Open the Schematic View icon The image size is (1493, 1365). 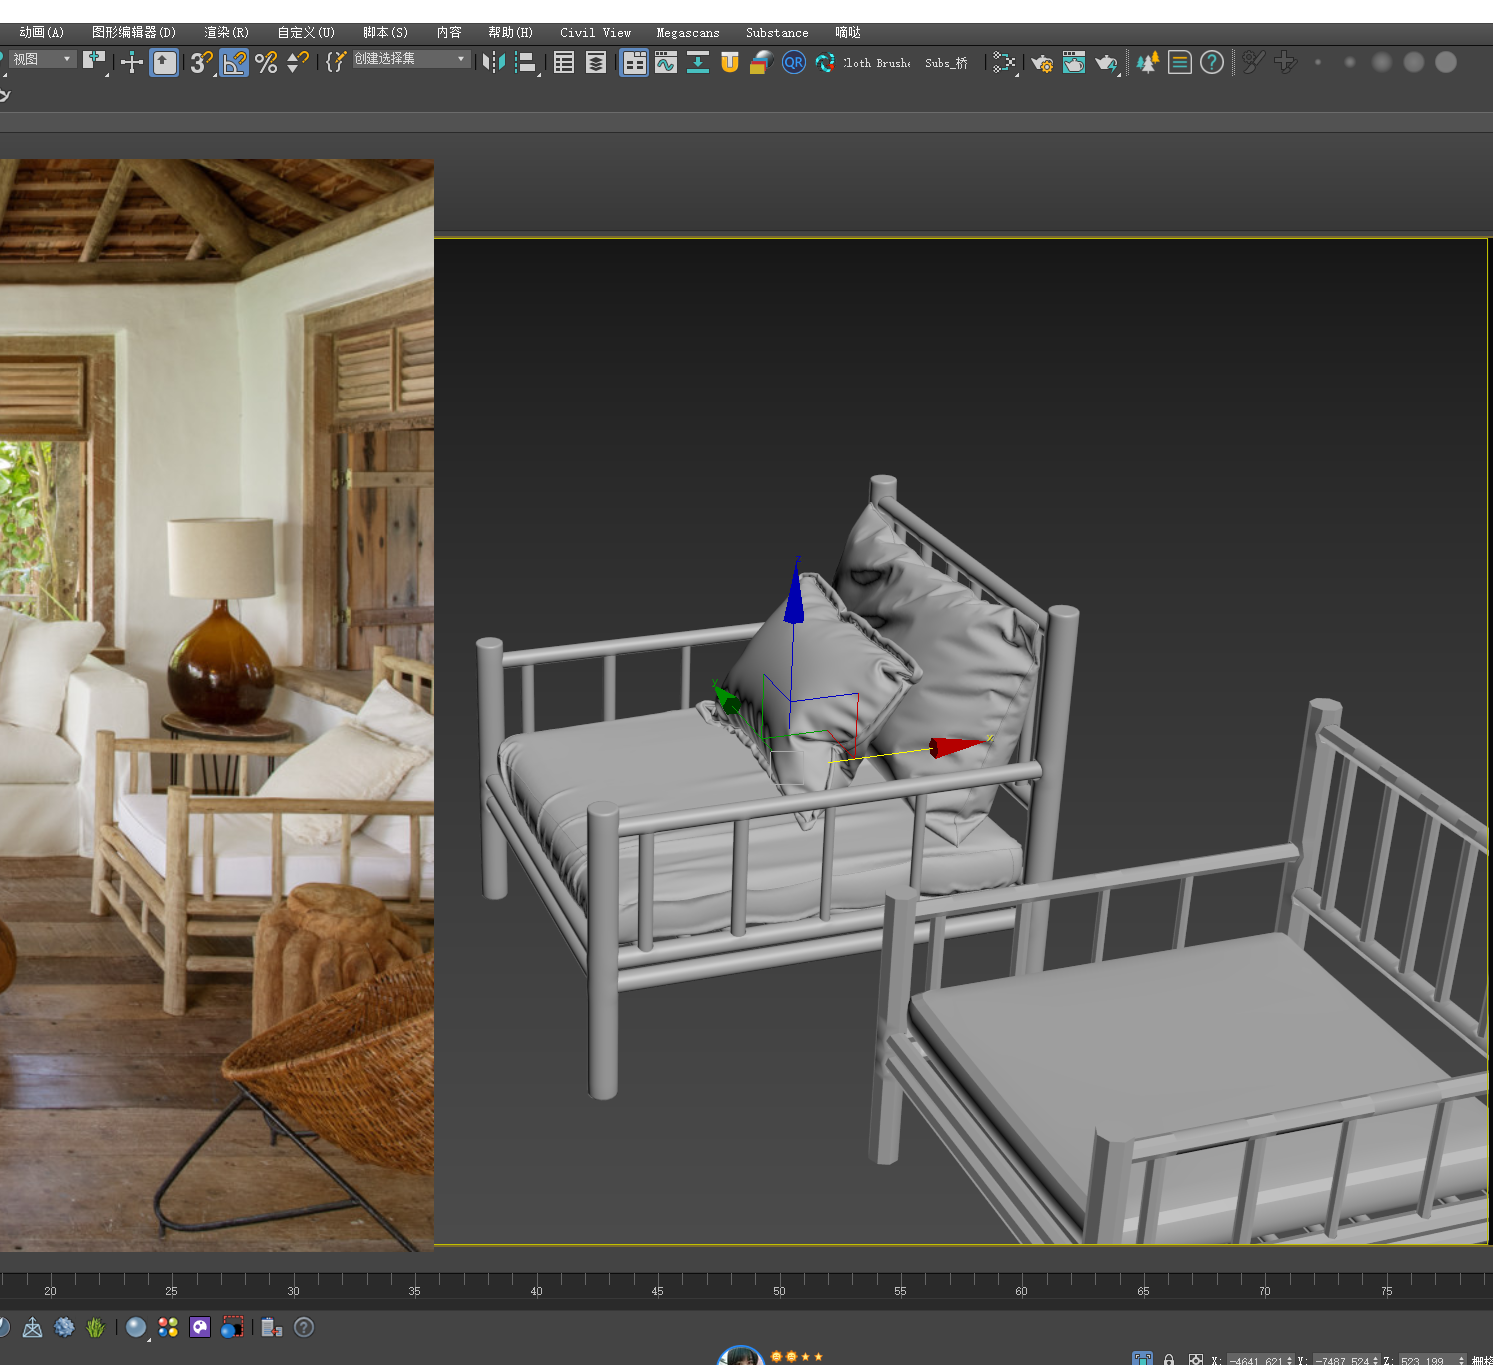click(698, 63)
